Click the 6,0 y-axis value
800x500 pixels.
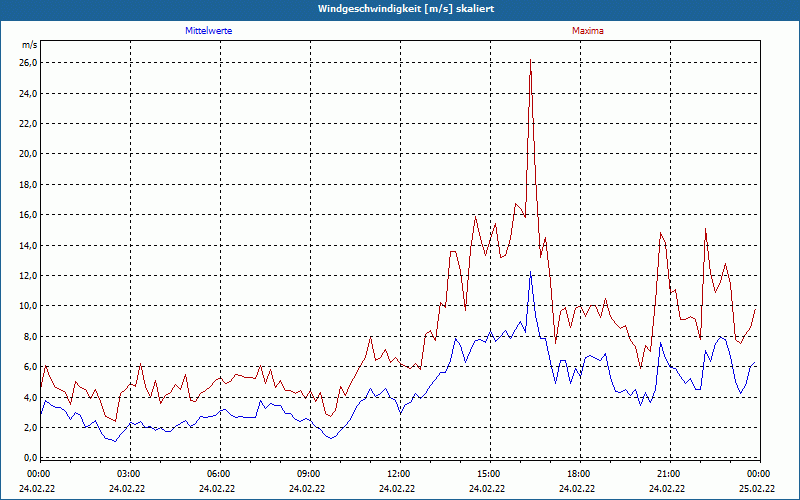(31, 366)
